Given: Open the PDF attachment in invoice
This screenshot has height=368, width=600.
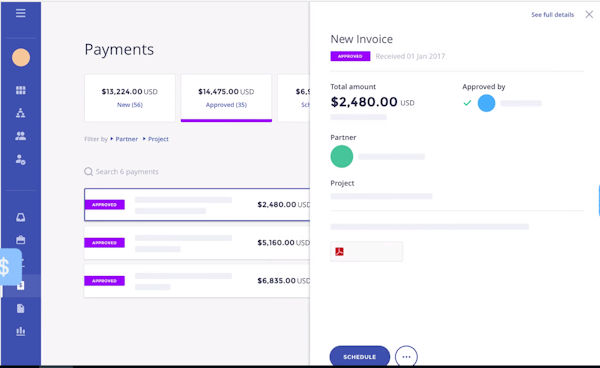Looking at the screenshot, I should tap(367, 251).
